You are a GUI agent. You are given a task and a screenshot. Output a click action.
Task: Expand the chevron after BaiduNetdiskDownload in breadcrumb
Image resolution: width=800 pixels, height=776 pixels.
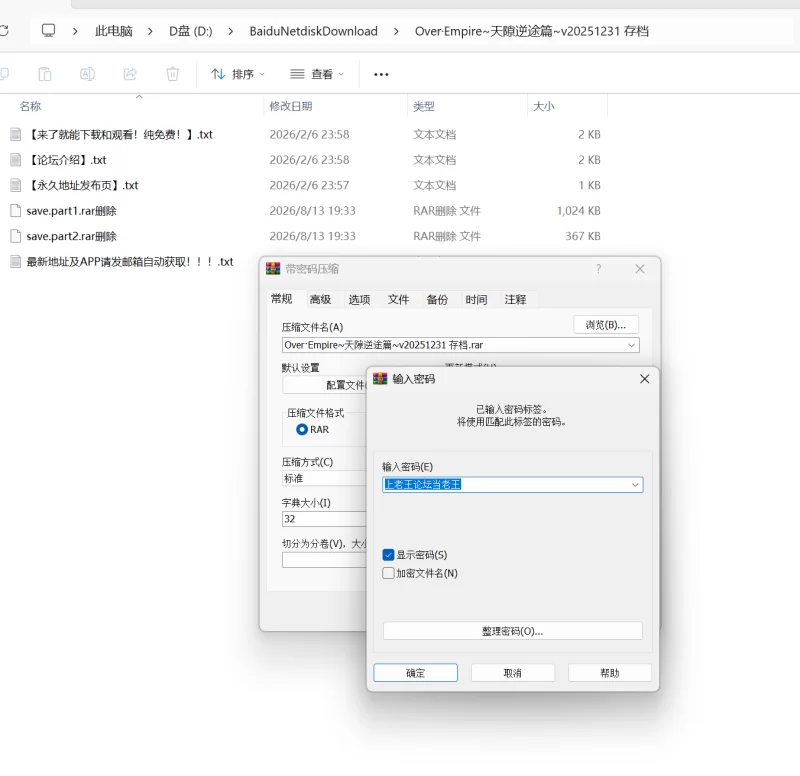point(396,31)
